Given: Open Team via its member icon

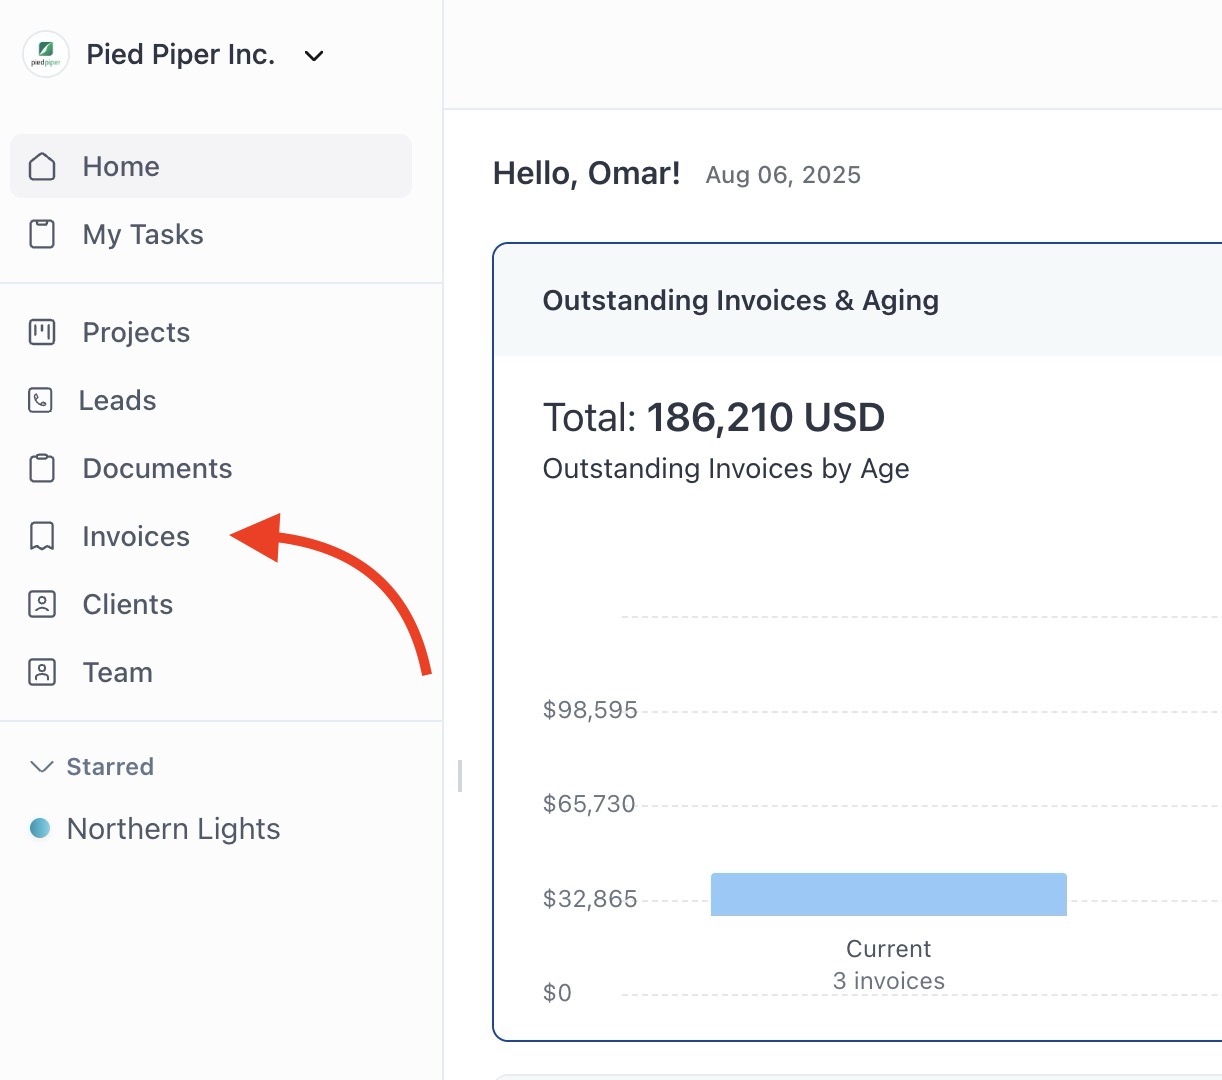Looking at the screenshot, I should (42, 672).
